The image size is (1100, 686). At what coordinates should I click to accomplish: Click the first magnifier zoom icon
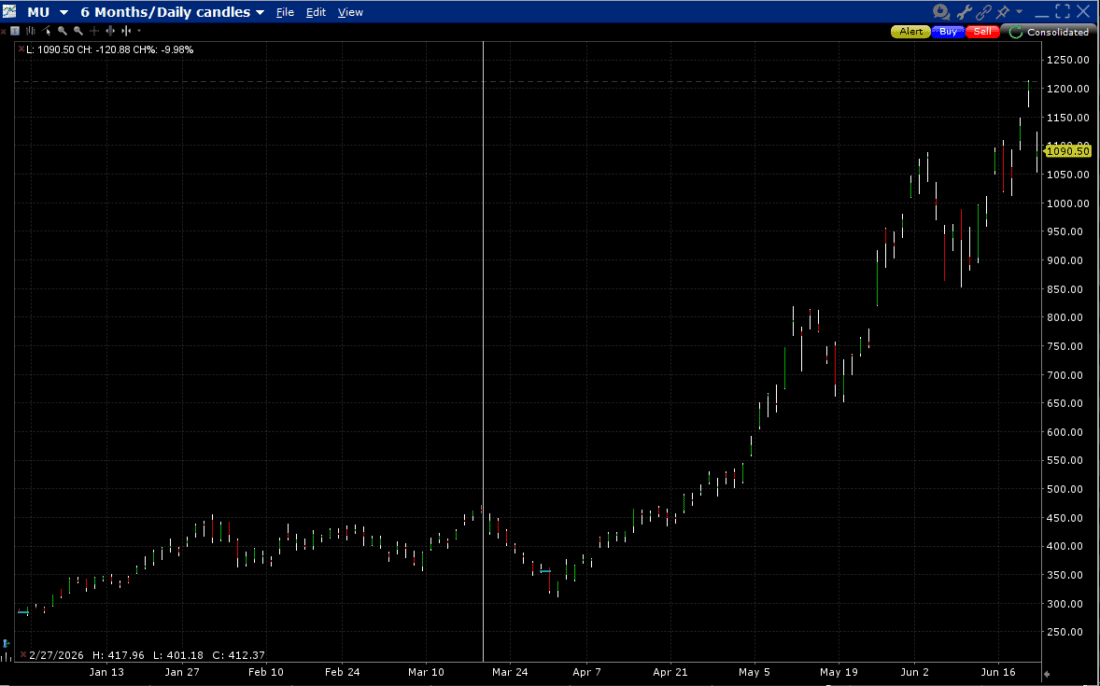click(x=62, y=31)
